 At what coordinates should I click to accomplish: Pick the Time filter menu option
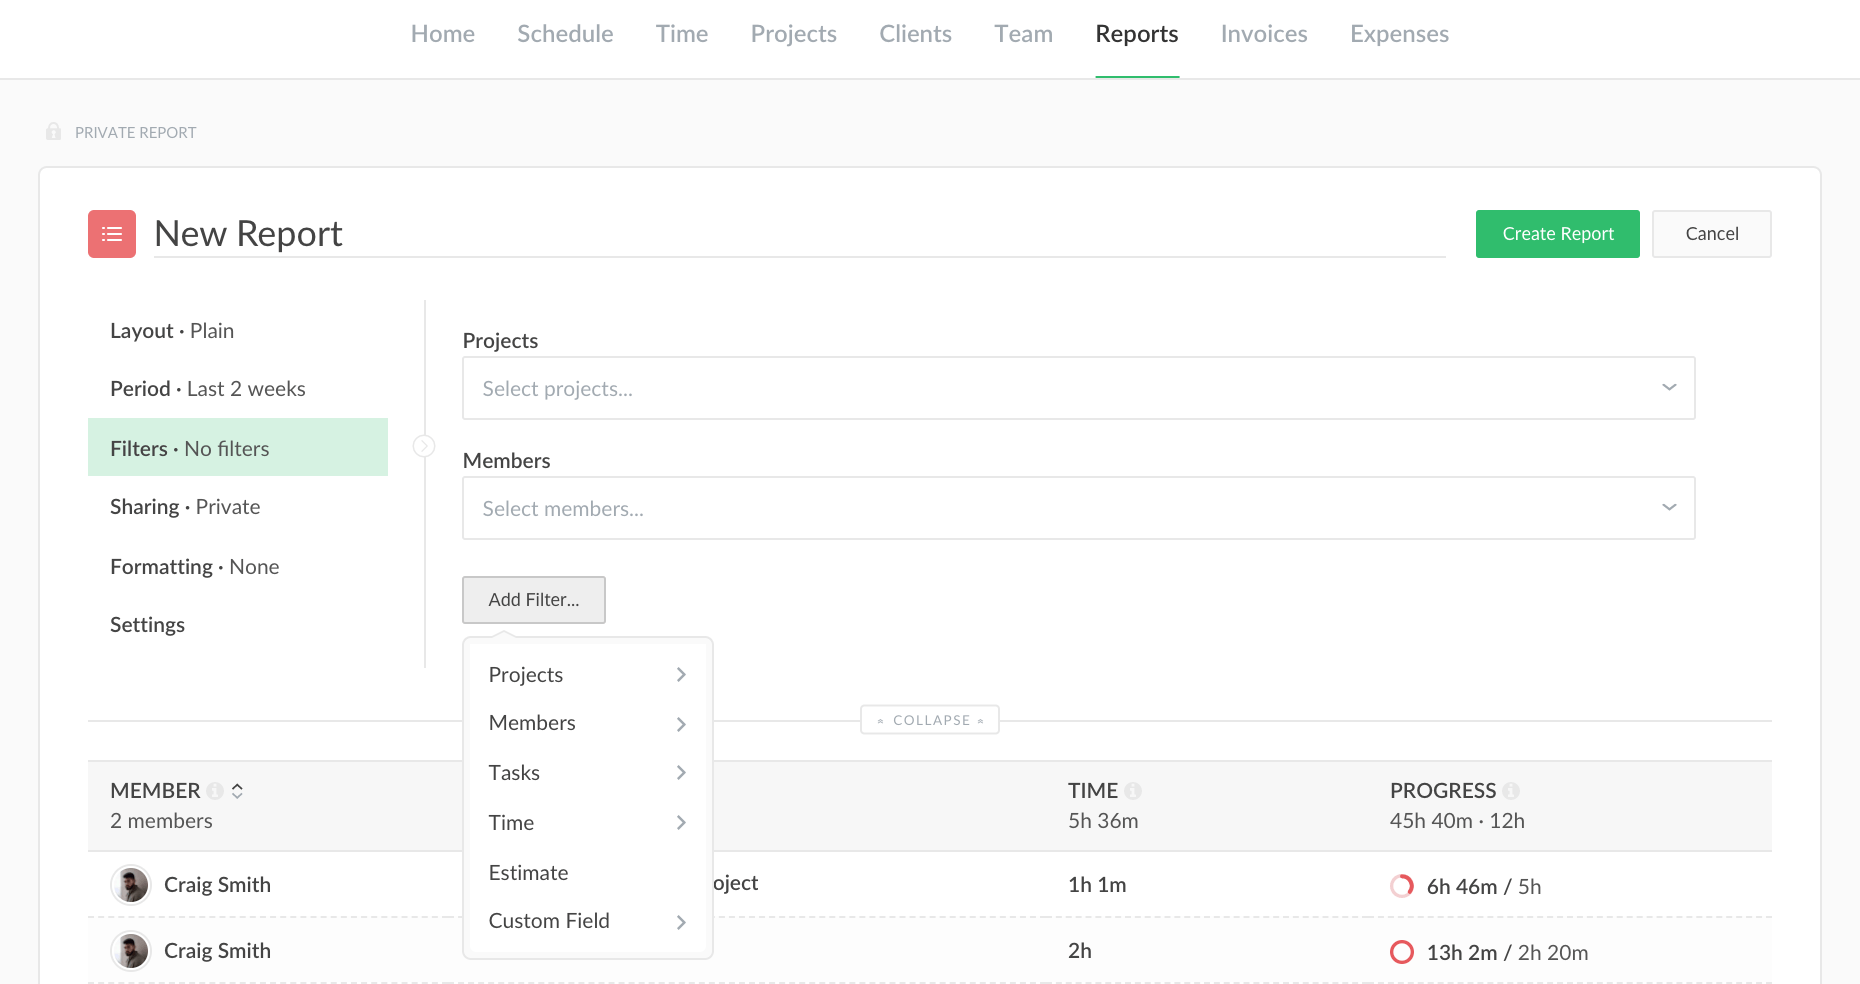point(587,823)
